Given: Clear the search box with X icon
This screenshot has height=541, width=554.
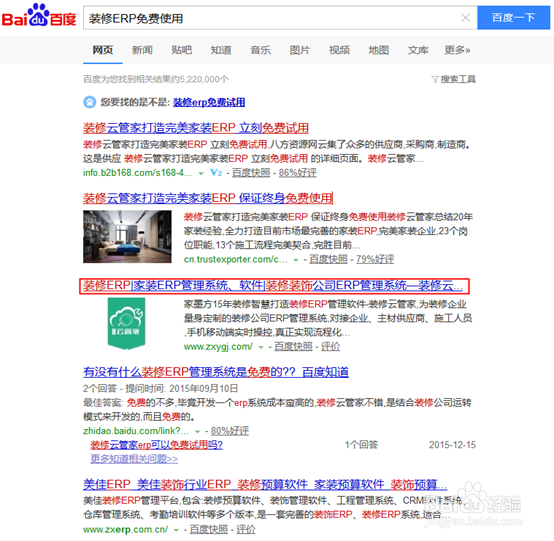Looking at the screenshot, I should click(x=465, y=18).
